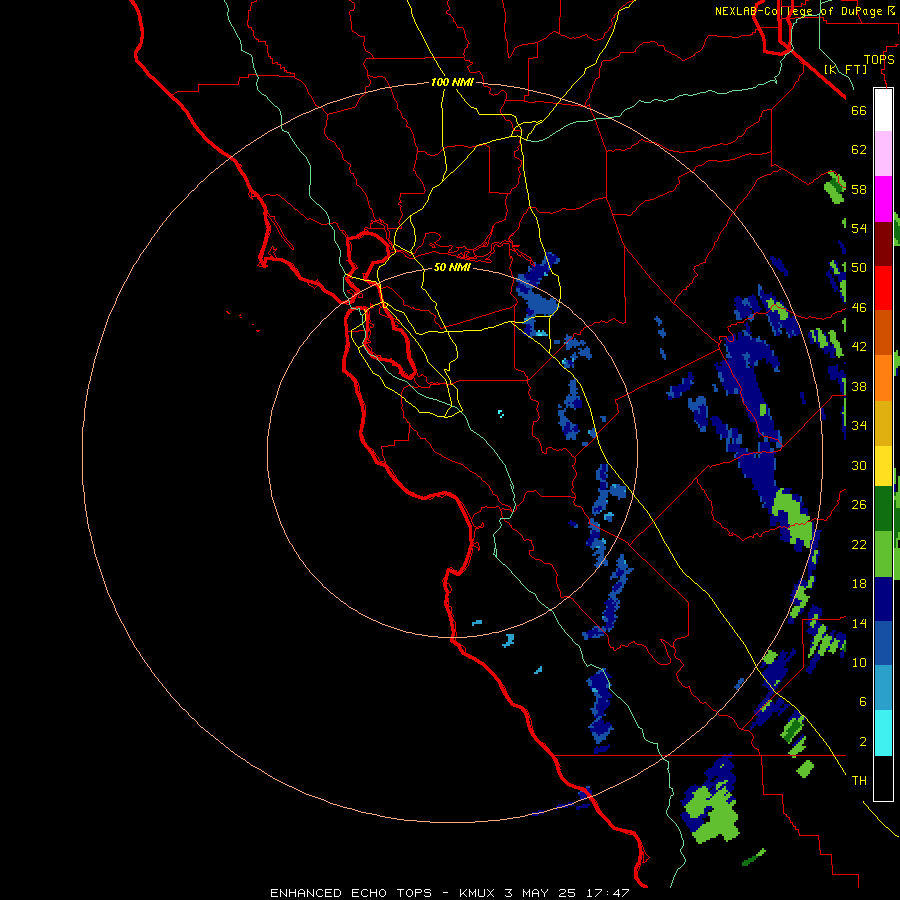The image size is (900, 900).
Task: Click the '30' legend value
Action: click(859, 465)
